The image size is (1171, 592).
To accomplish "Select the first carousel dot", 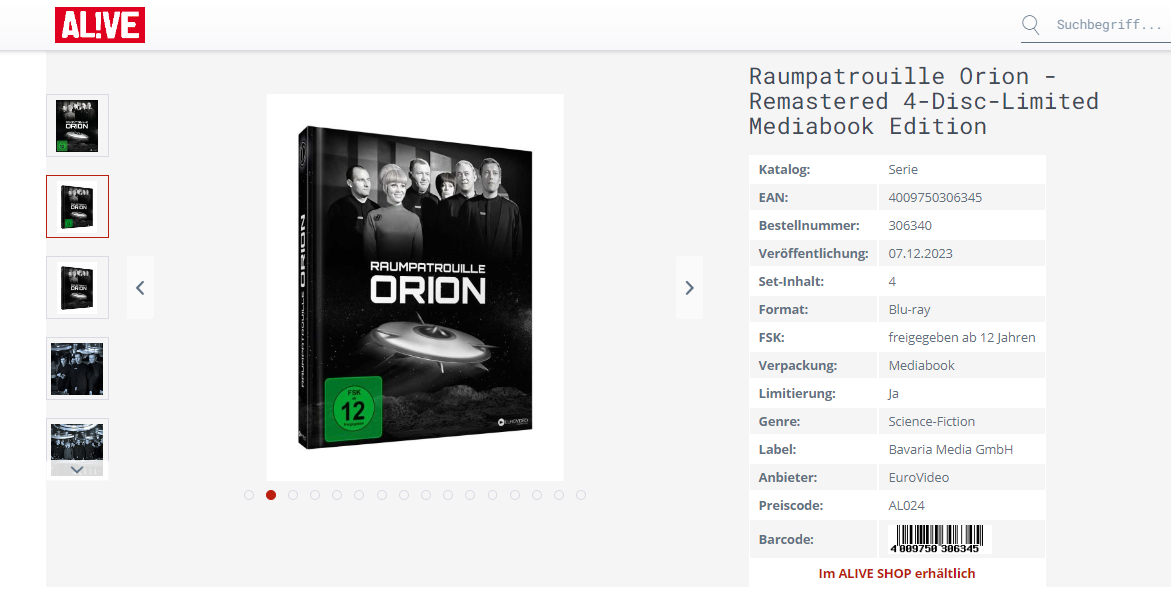I will 249,495.
